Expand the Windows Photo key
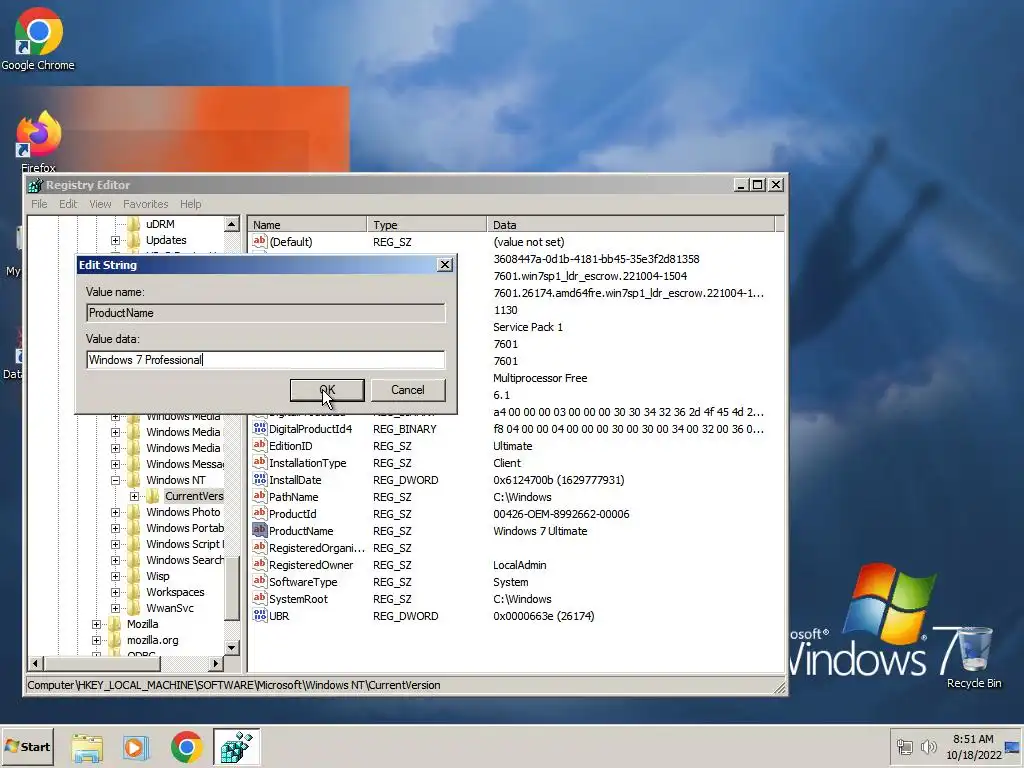The height and width of the screenshot is (768, 1024). coord(116,512)
